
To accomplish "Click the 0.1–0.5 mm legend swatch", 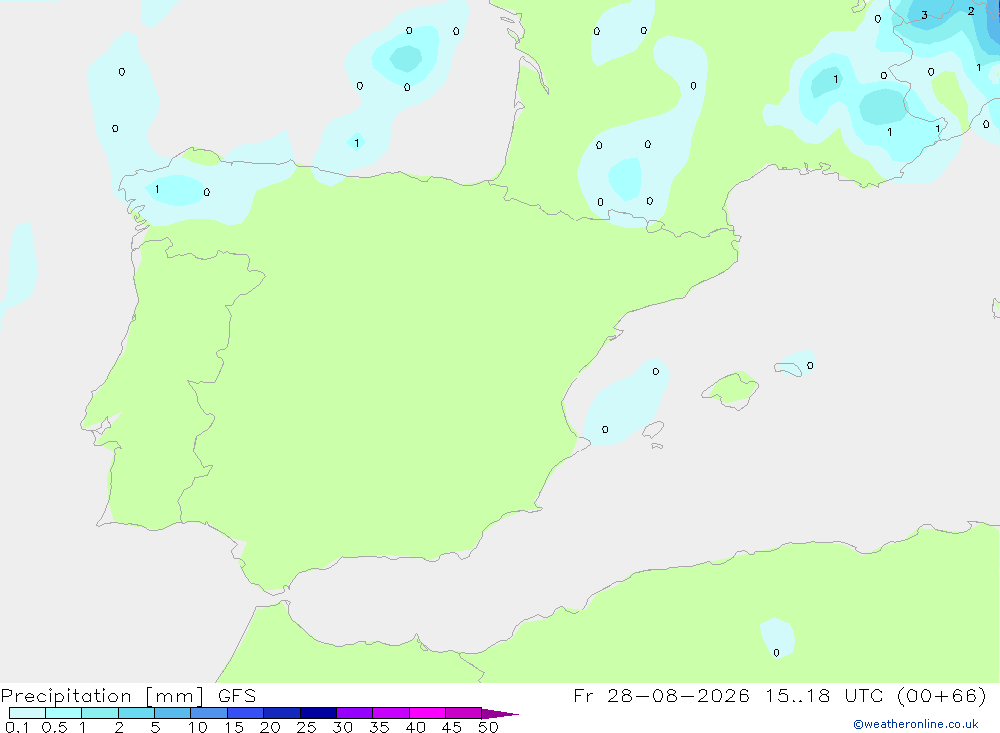I will click(x=27, y=713).
